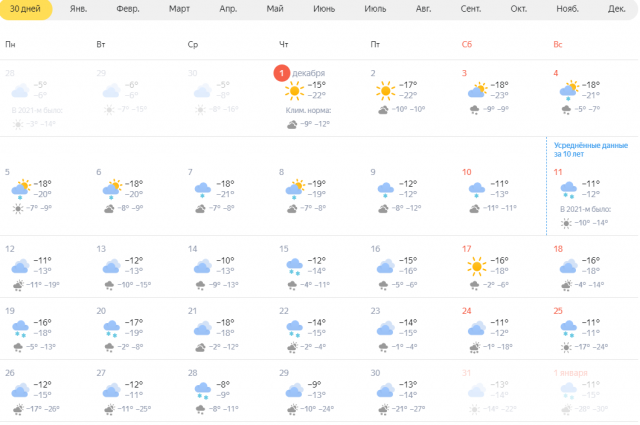
Task: Select the faded '1 января' day
Action: [571, 373]
